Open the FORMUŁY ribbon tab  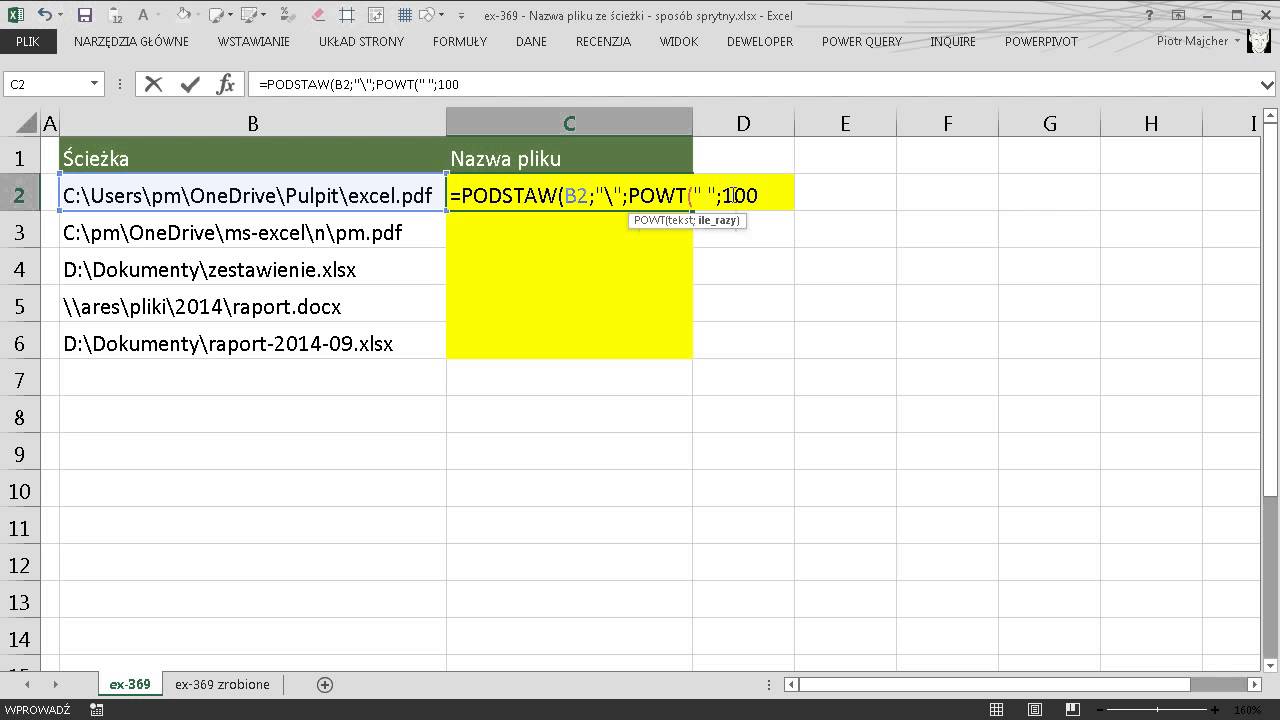460,41
